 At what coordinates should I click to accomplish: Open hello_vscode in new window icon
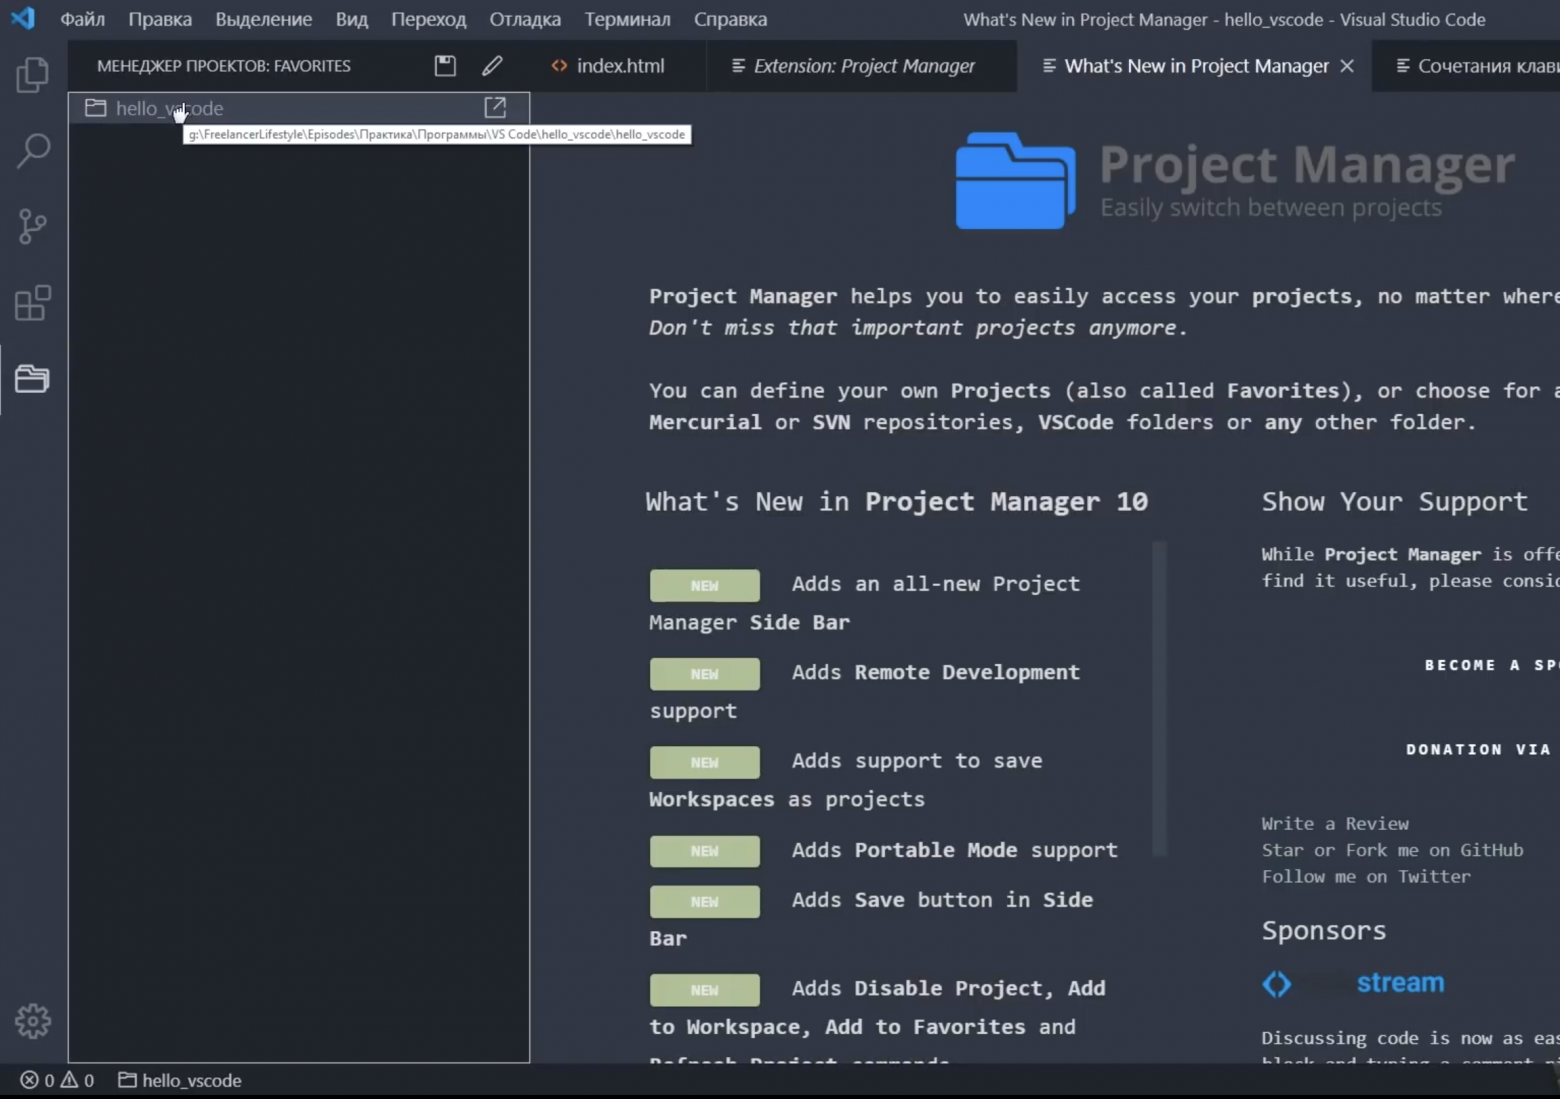[x=495, y=107]
